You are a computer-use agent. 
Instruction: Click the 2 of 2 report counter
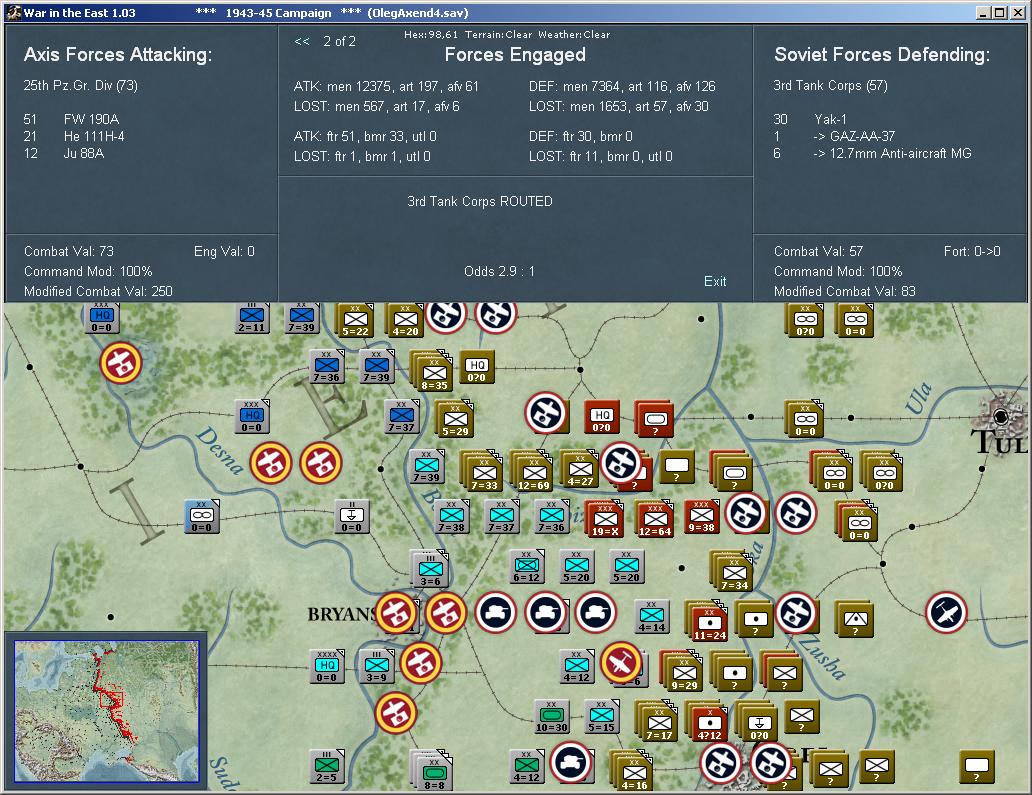[x=339, y=41]
